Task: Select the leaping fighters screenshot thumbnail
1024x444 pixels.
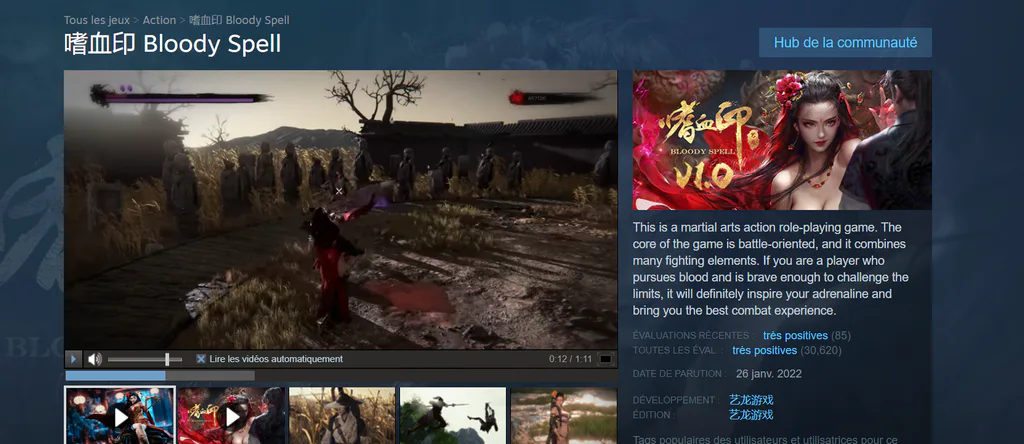Action: coord(453,416)
